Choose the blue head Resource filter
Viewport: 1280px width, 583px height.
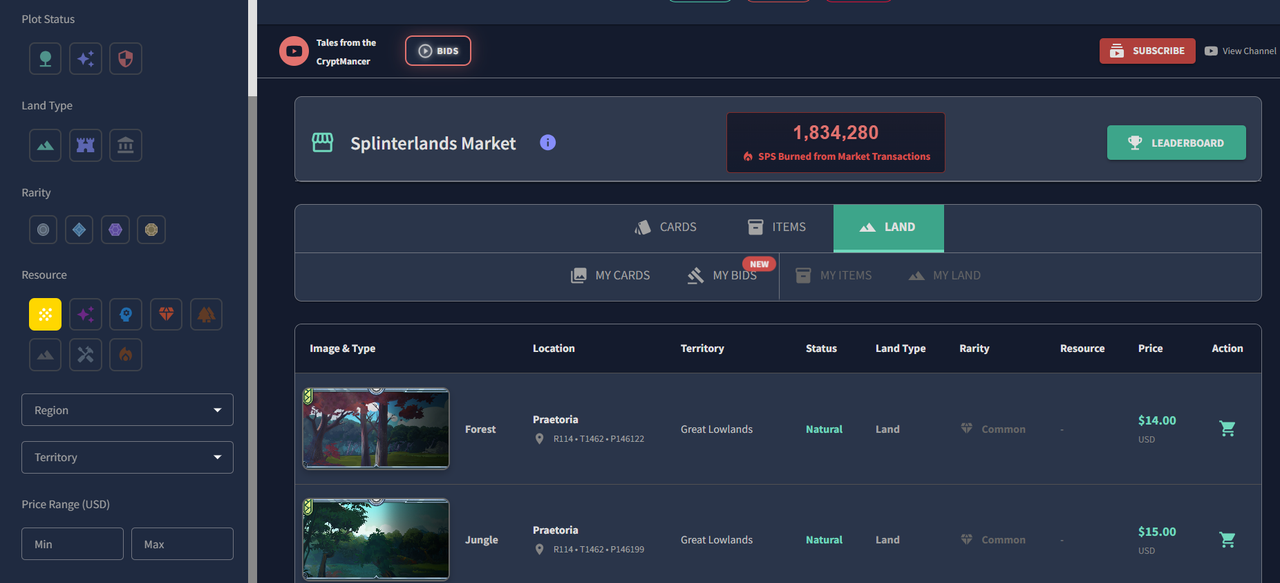click(x=125, y=314)
